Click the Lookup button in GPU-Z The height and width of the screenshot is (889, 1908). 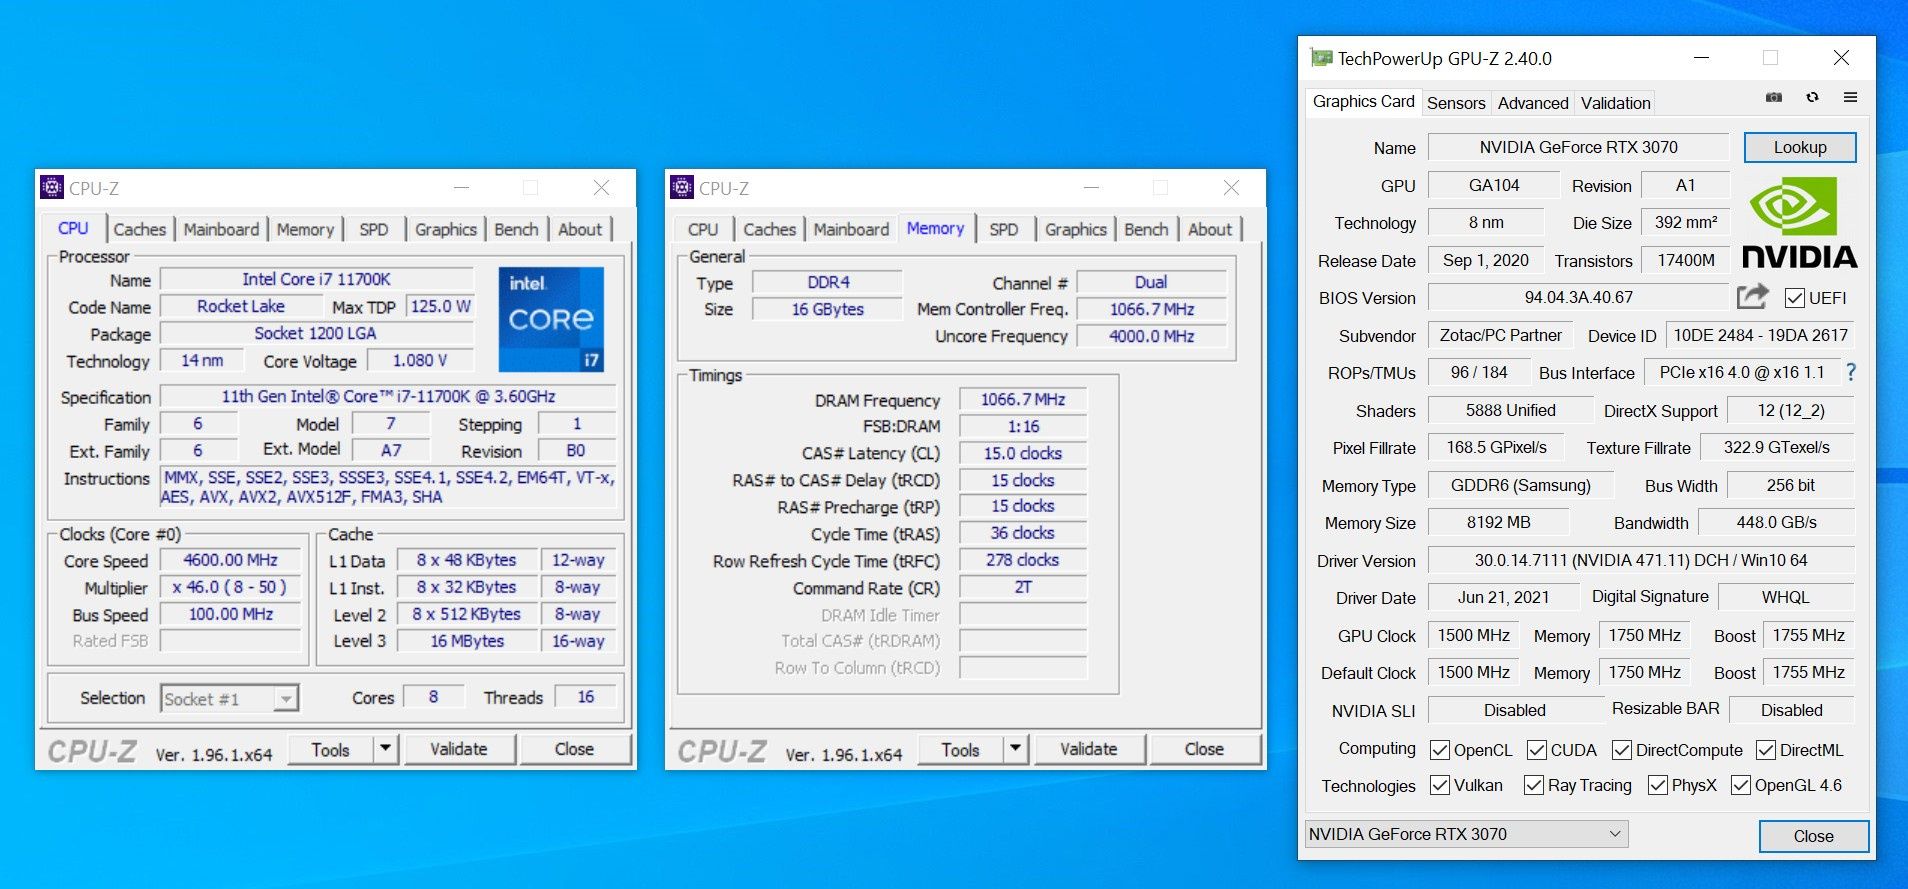tap(1800, 147)
